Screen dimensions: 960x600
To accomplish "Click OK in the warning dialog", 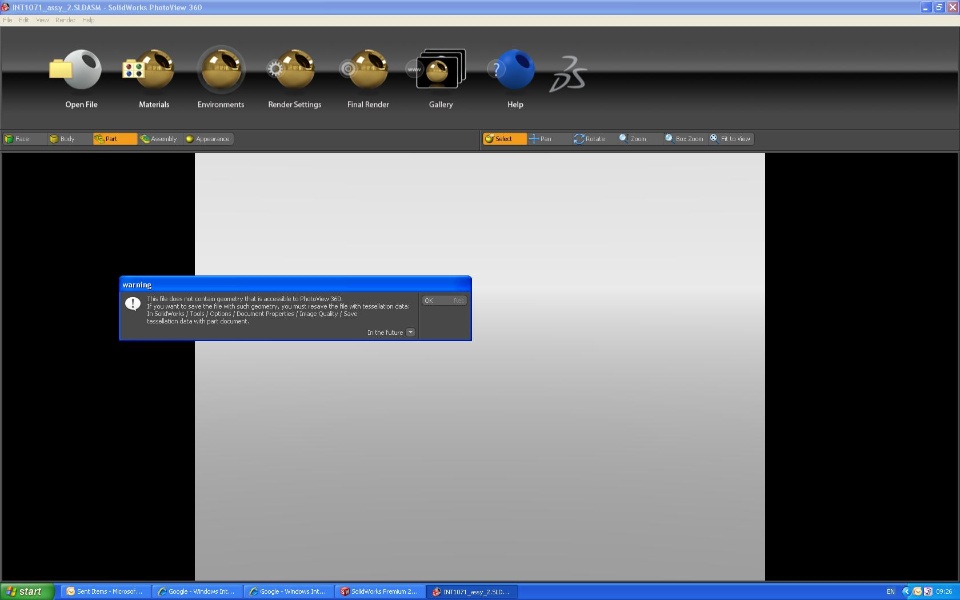I will pos(444,301).
